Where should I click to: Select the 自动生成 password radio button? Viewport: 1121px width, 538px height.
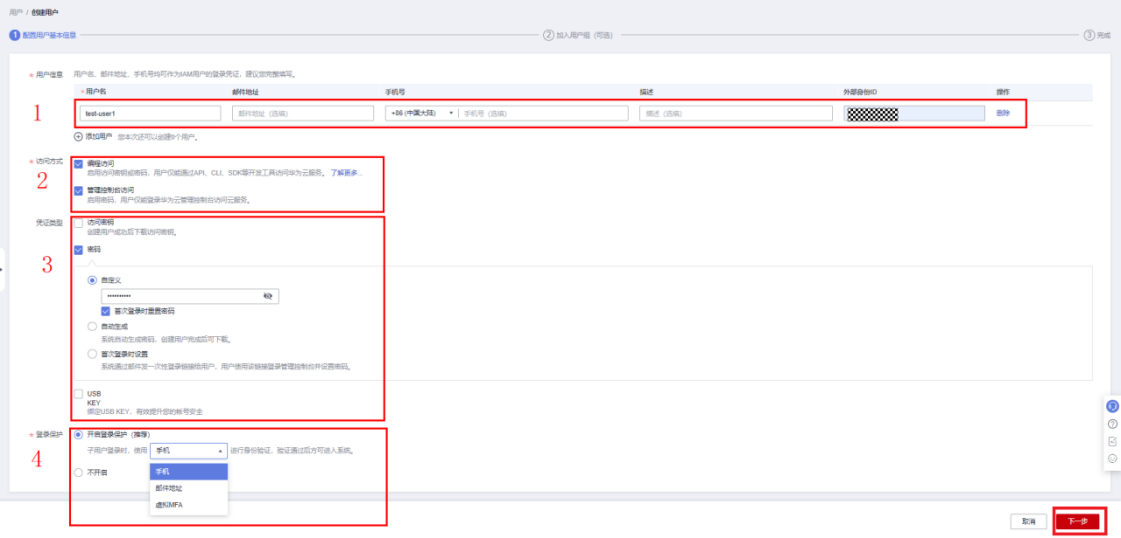pyautogui.click(x=92, y=326)
